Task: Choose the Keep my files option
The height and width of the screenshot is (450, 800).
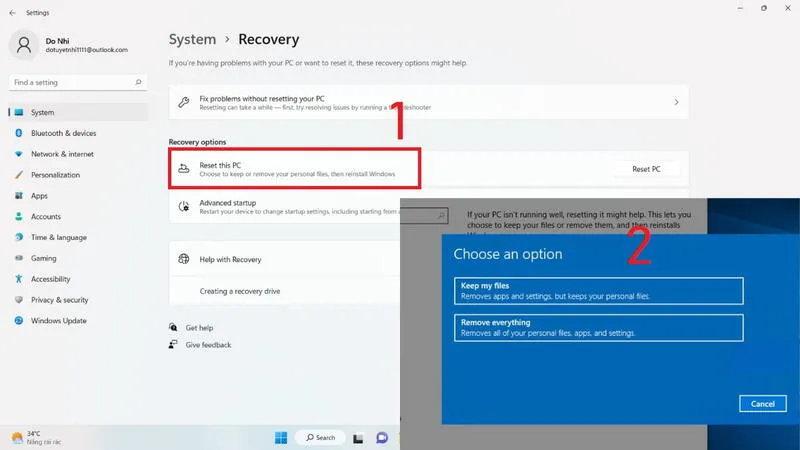Action: (x=597, y=291)
